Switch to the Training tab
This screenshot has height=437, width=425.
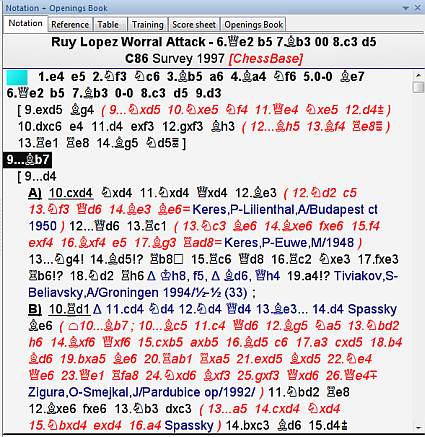(148, 25)
